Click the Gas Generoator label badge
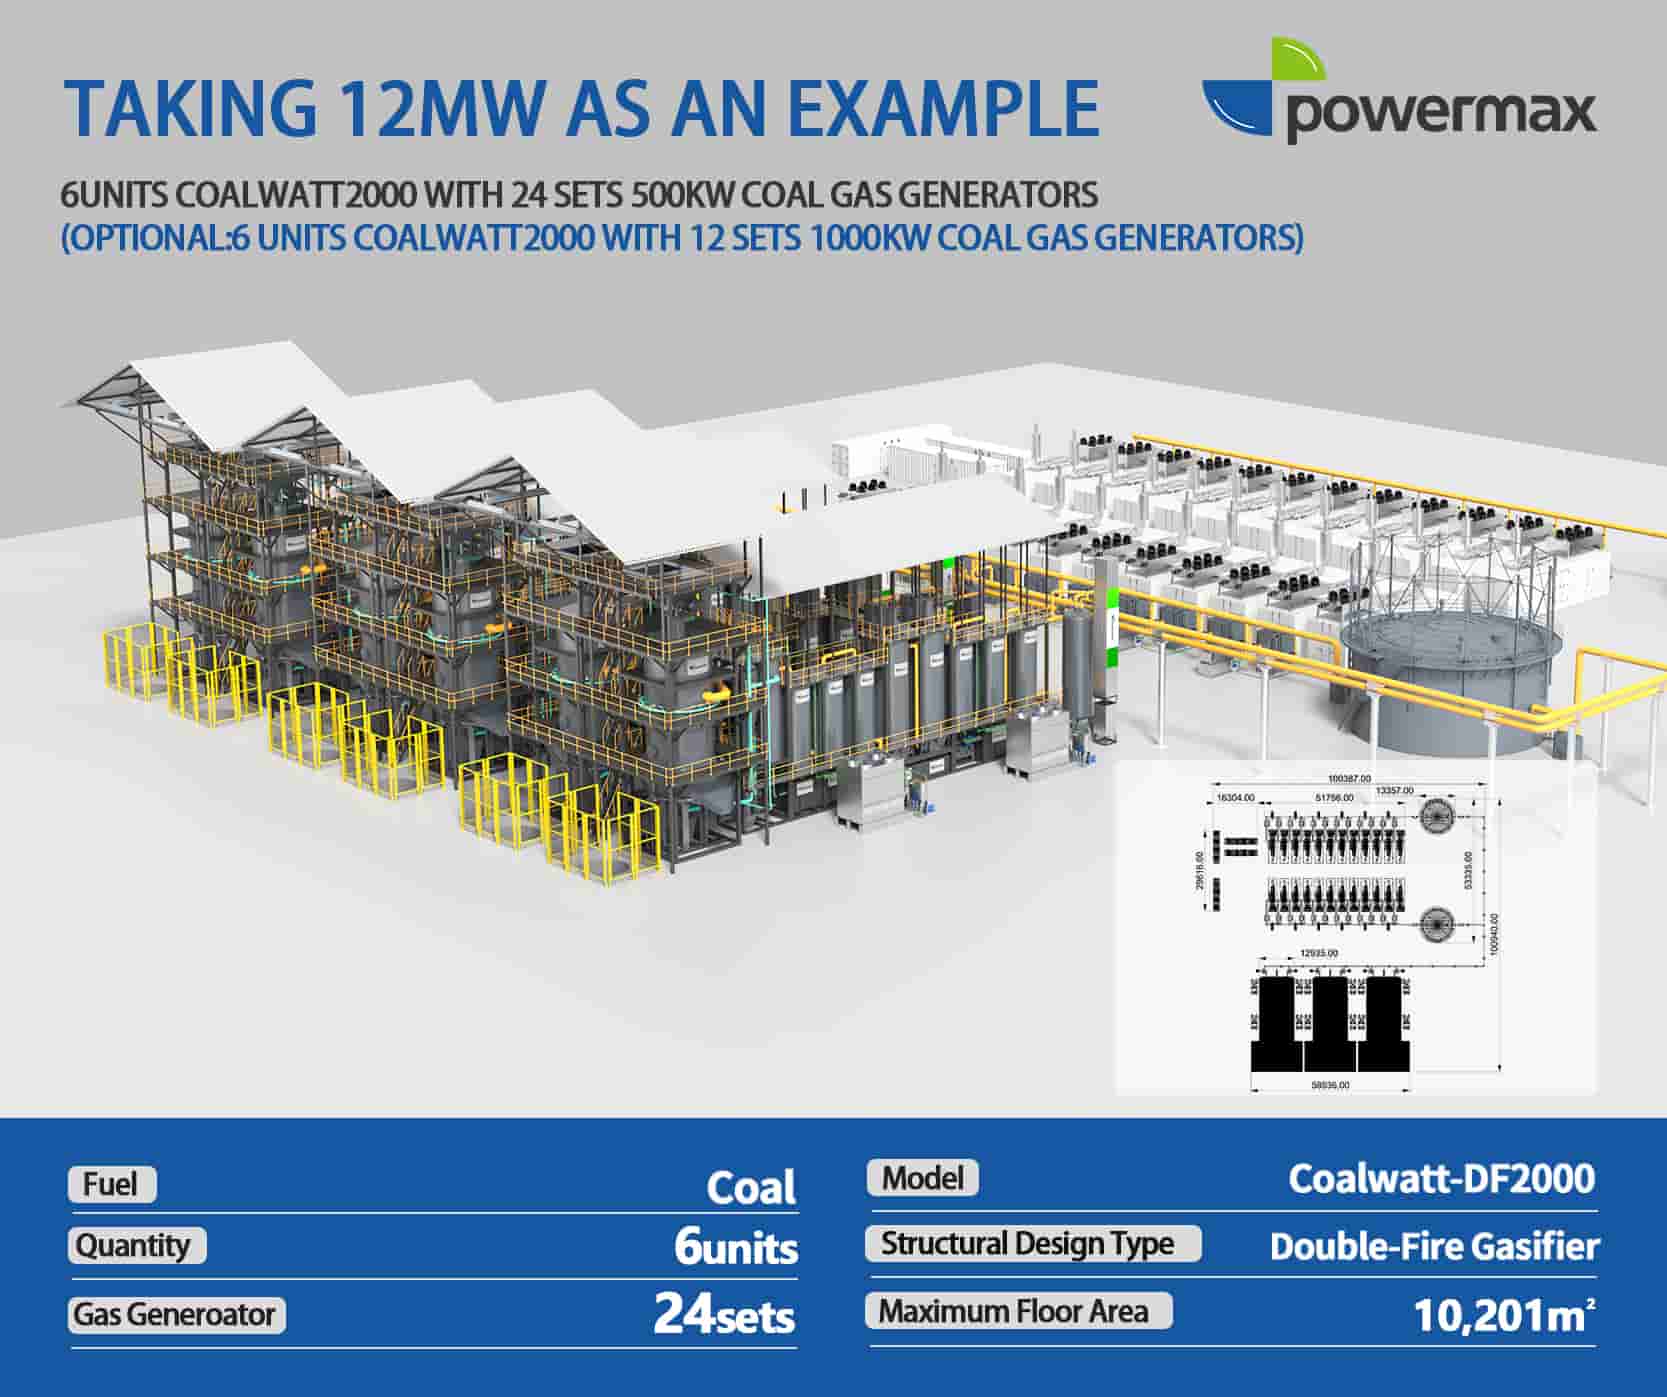This screenshot has height=1397, width=1667. (176, 1314)
